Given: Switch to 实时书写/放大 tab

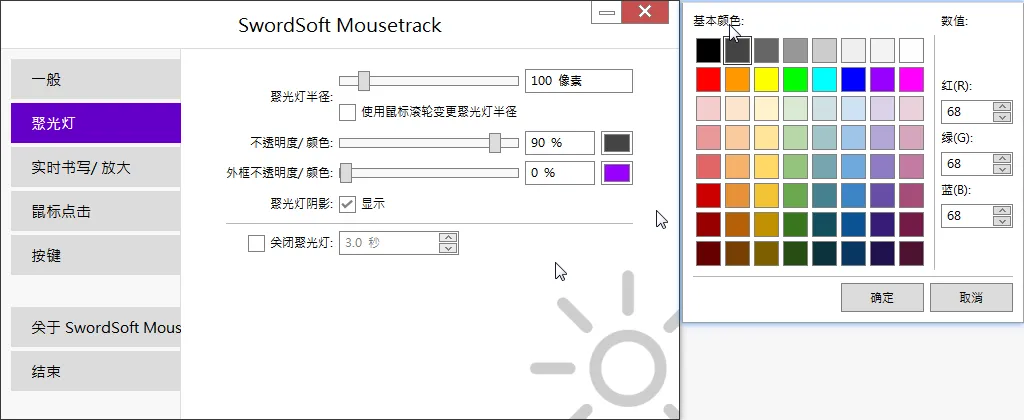Looking at the screenshot, I should (x=95, y=167).
